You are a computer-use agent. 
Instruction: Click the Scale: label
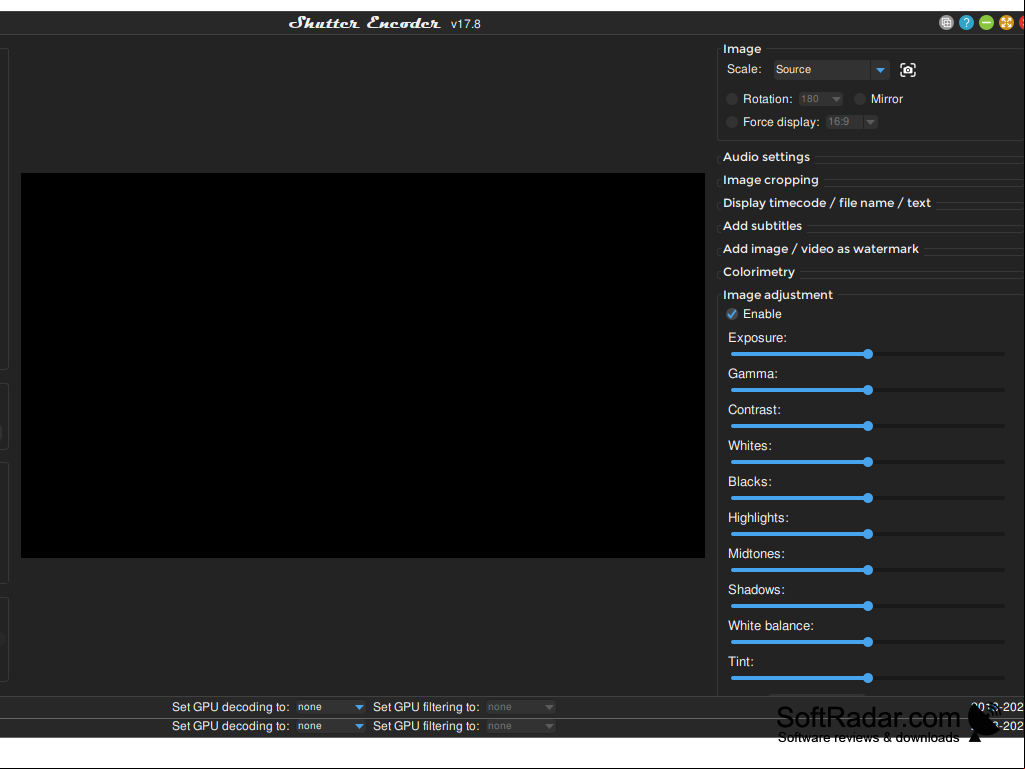744,69
